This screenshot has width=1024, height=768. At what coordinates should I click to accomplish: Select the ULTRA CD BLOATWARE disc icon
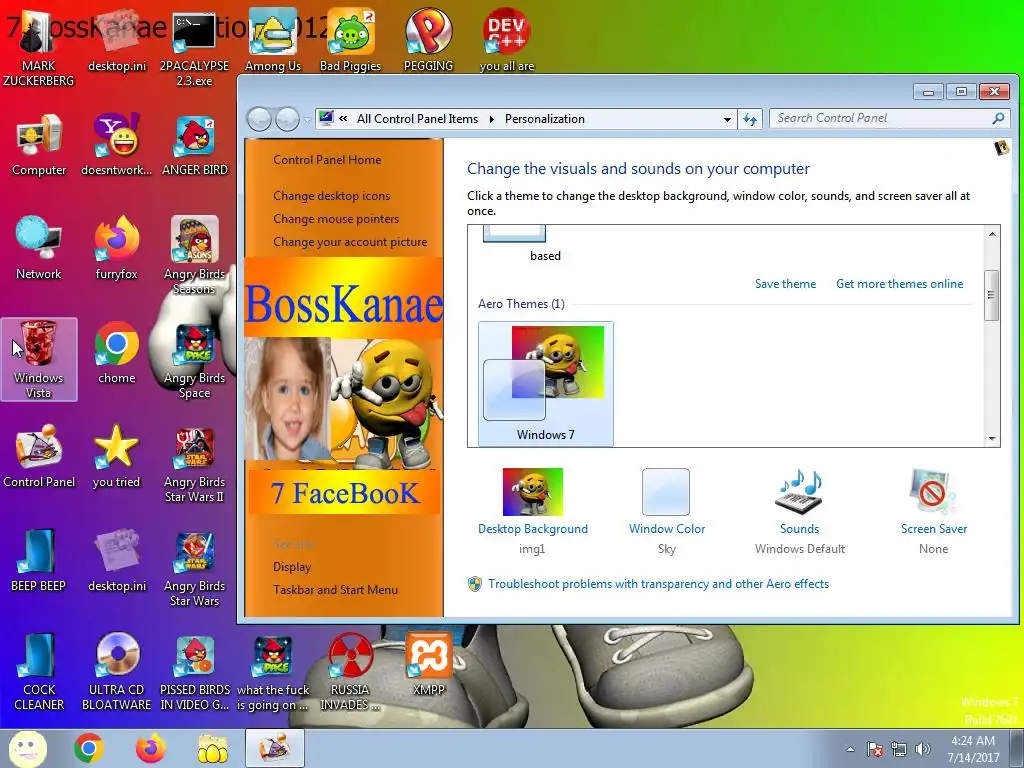(x=116, y=671)
